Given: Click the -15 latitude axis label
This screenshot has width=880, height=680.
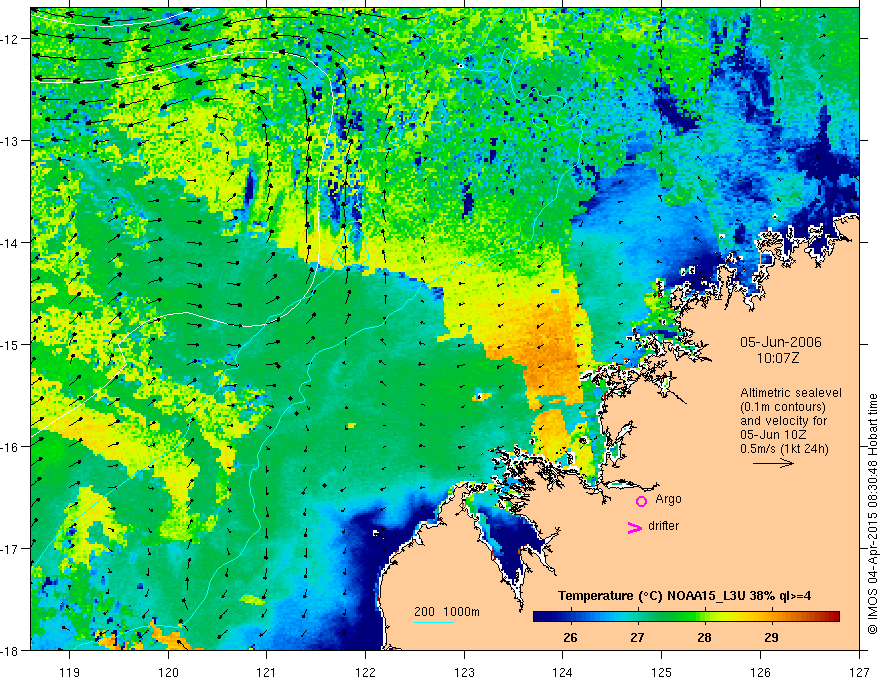Looking at the screenshot, I should (11, 344).
